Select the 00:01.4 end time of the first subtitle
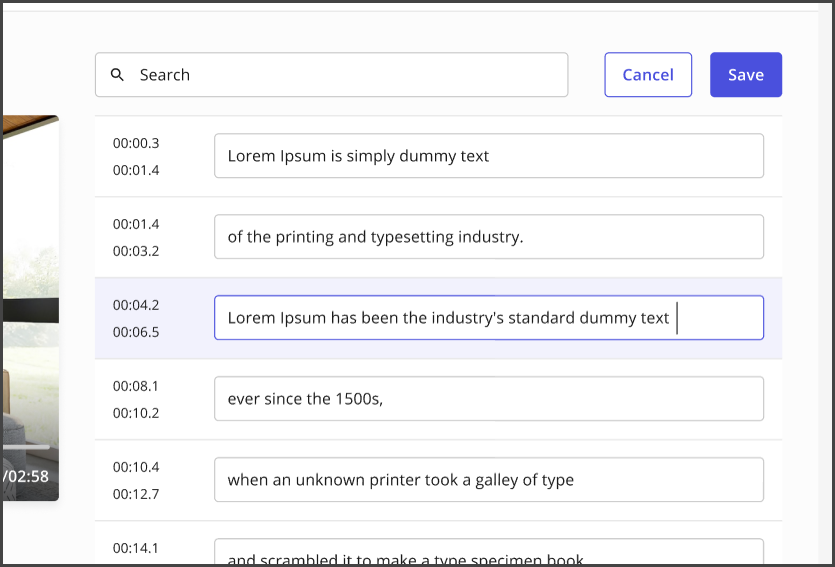 coord(136,170)
